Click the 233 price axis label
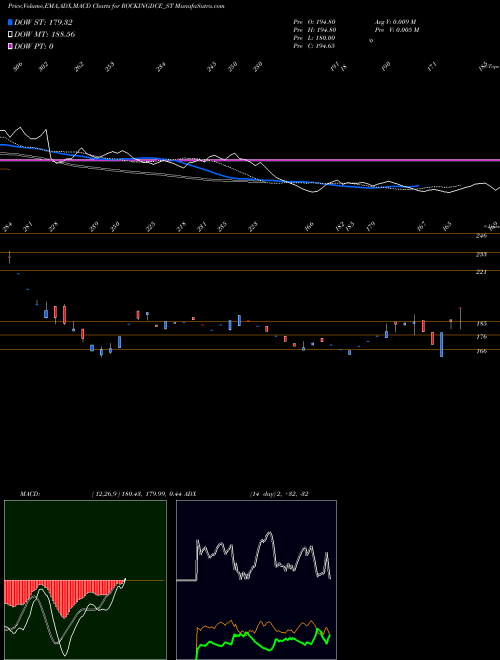The height and width of the screenshot is (660, 500). tap(481, 255)
